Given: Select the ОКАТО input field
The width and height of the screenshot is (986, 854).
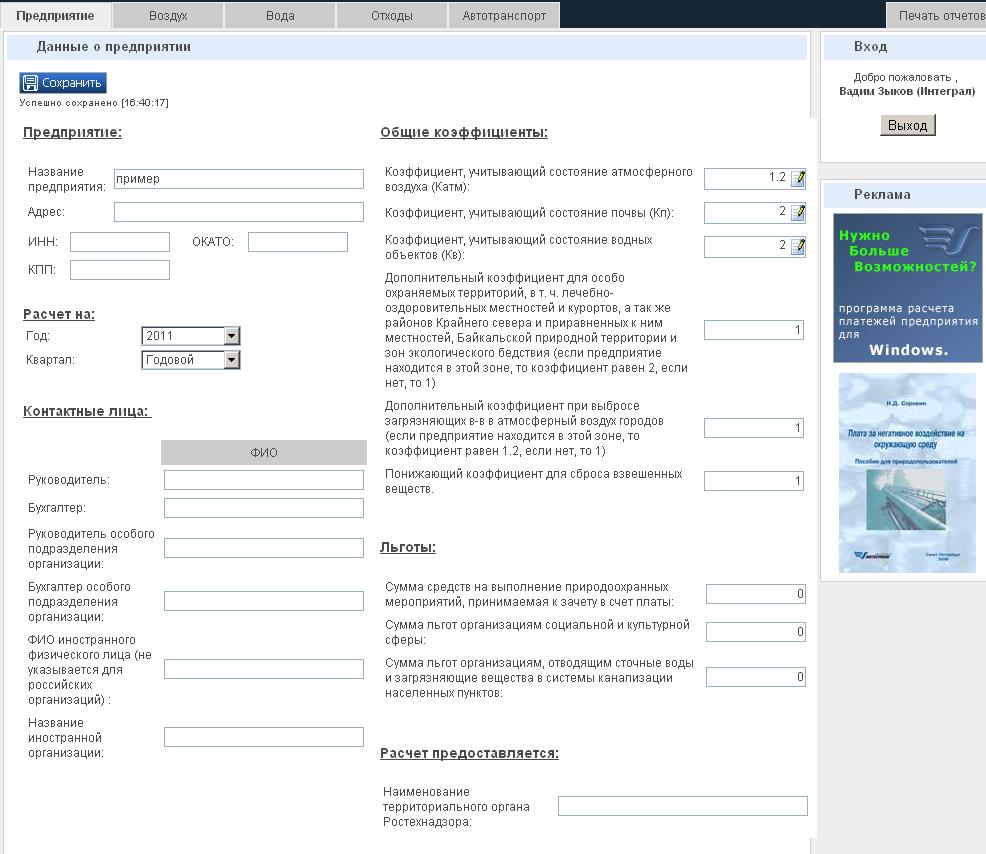Looking at the screenshot, I should click(297, 242).
